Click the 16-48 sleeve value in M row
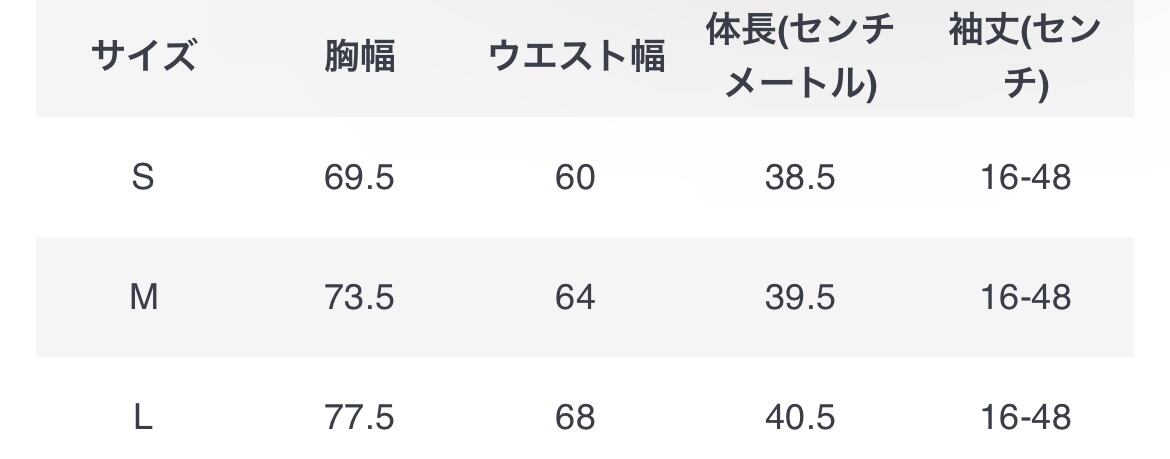1170x459 pixels. tap(1025, 297)
